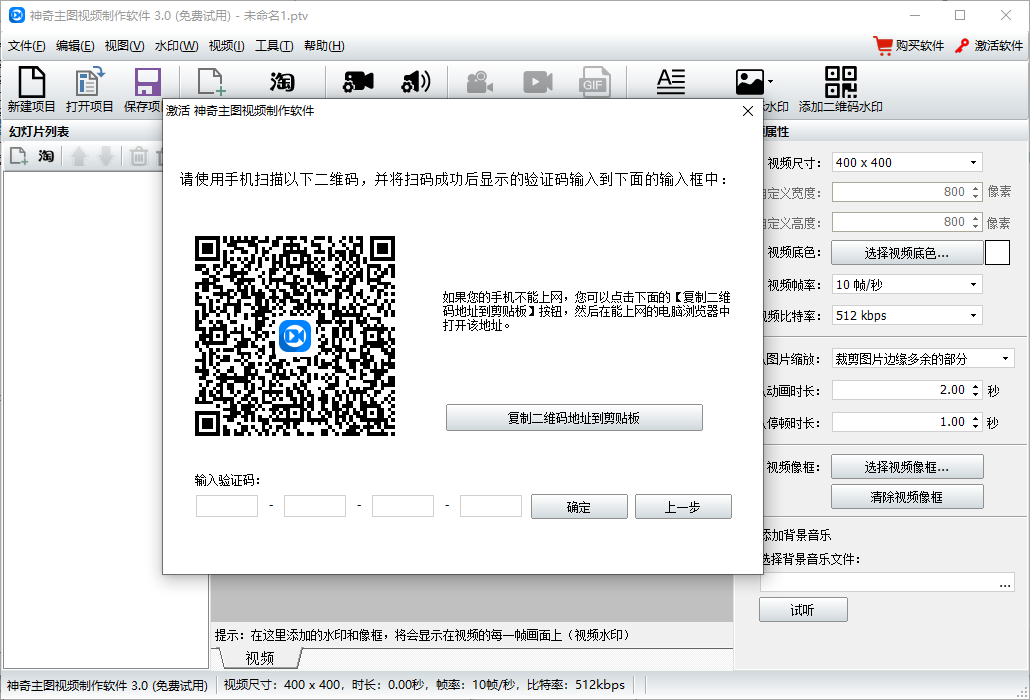
Task: Close the activation dialog with X
Action: pos(748,111)
